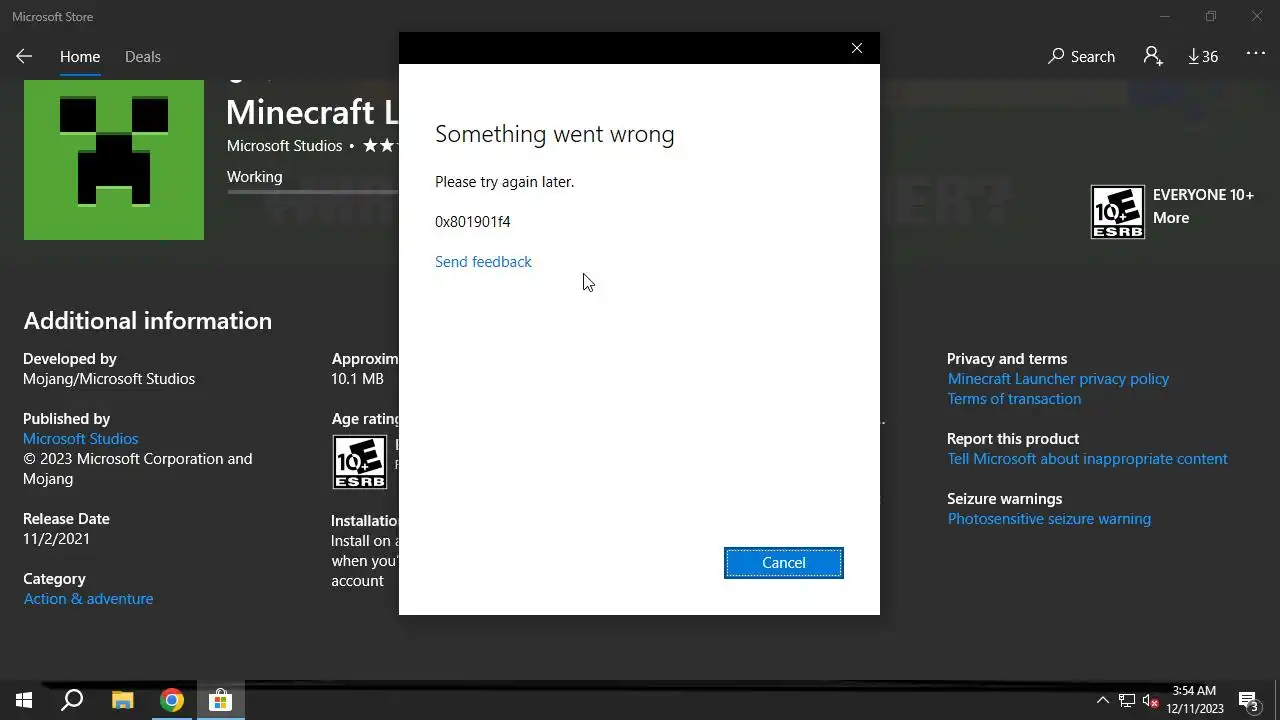The height and width of the screenshot is (720, 1280).
Task: Show hidden system tray icons
Action: tap(1103, 701)
